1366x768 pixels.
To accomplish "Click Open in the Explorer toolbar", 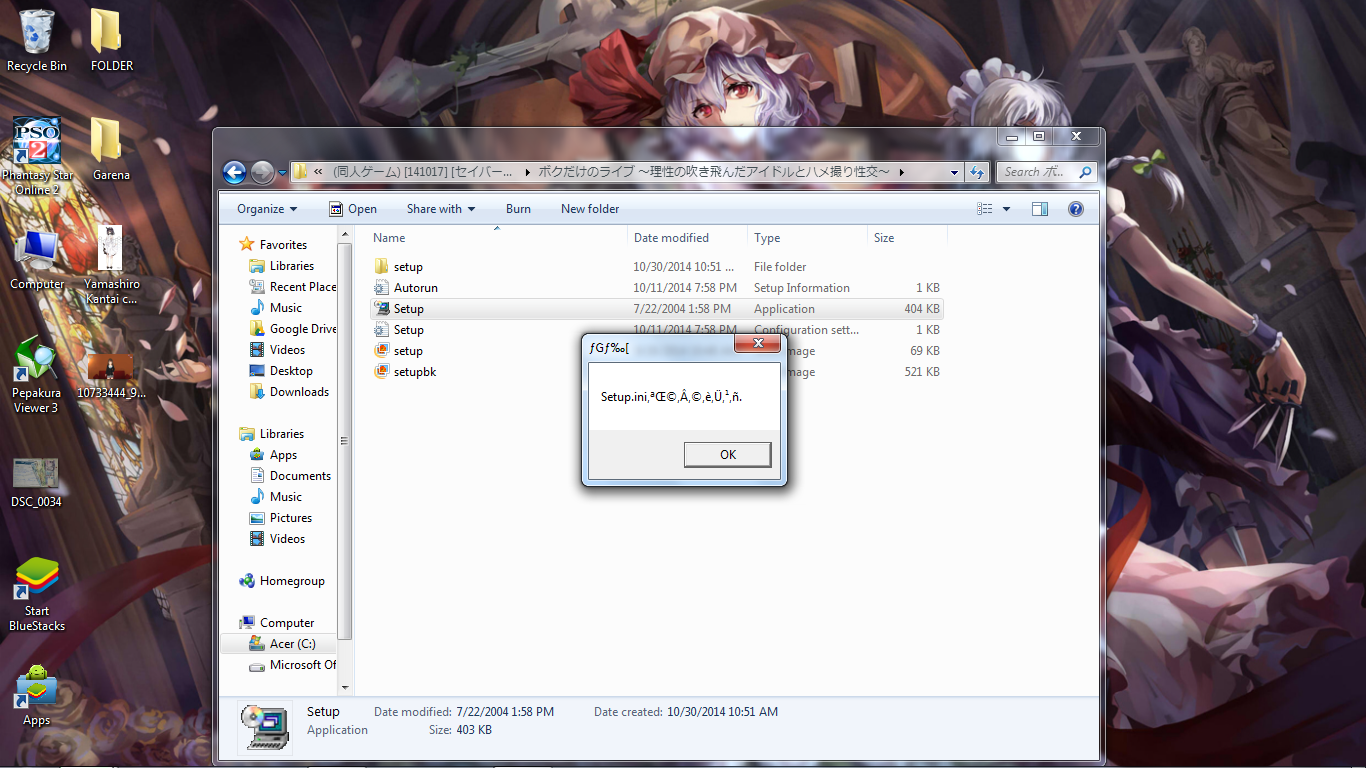I will coord(353,209).
